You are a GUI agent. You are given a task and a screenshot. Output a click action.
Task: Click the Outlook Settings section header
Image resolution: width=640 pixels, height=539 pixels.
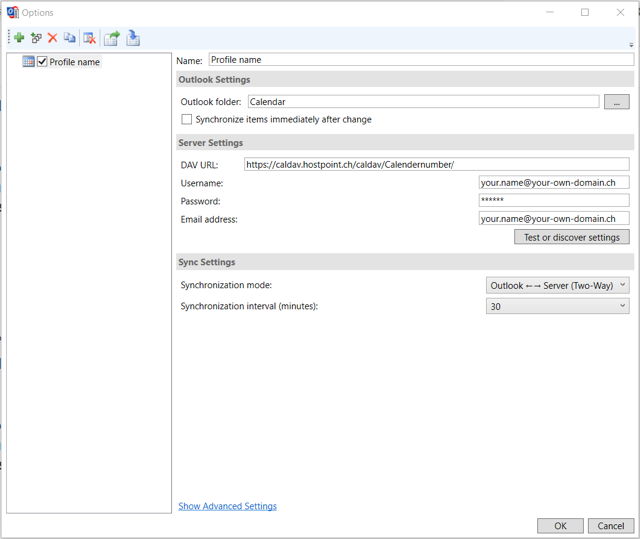tap(405, 79)
